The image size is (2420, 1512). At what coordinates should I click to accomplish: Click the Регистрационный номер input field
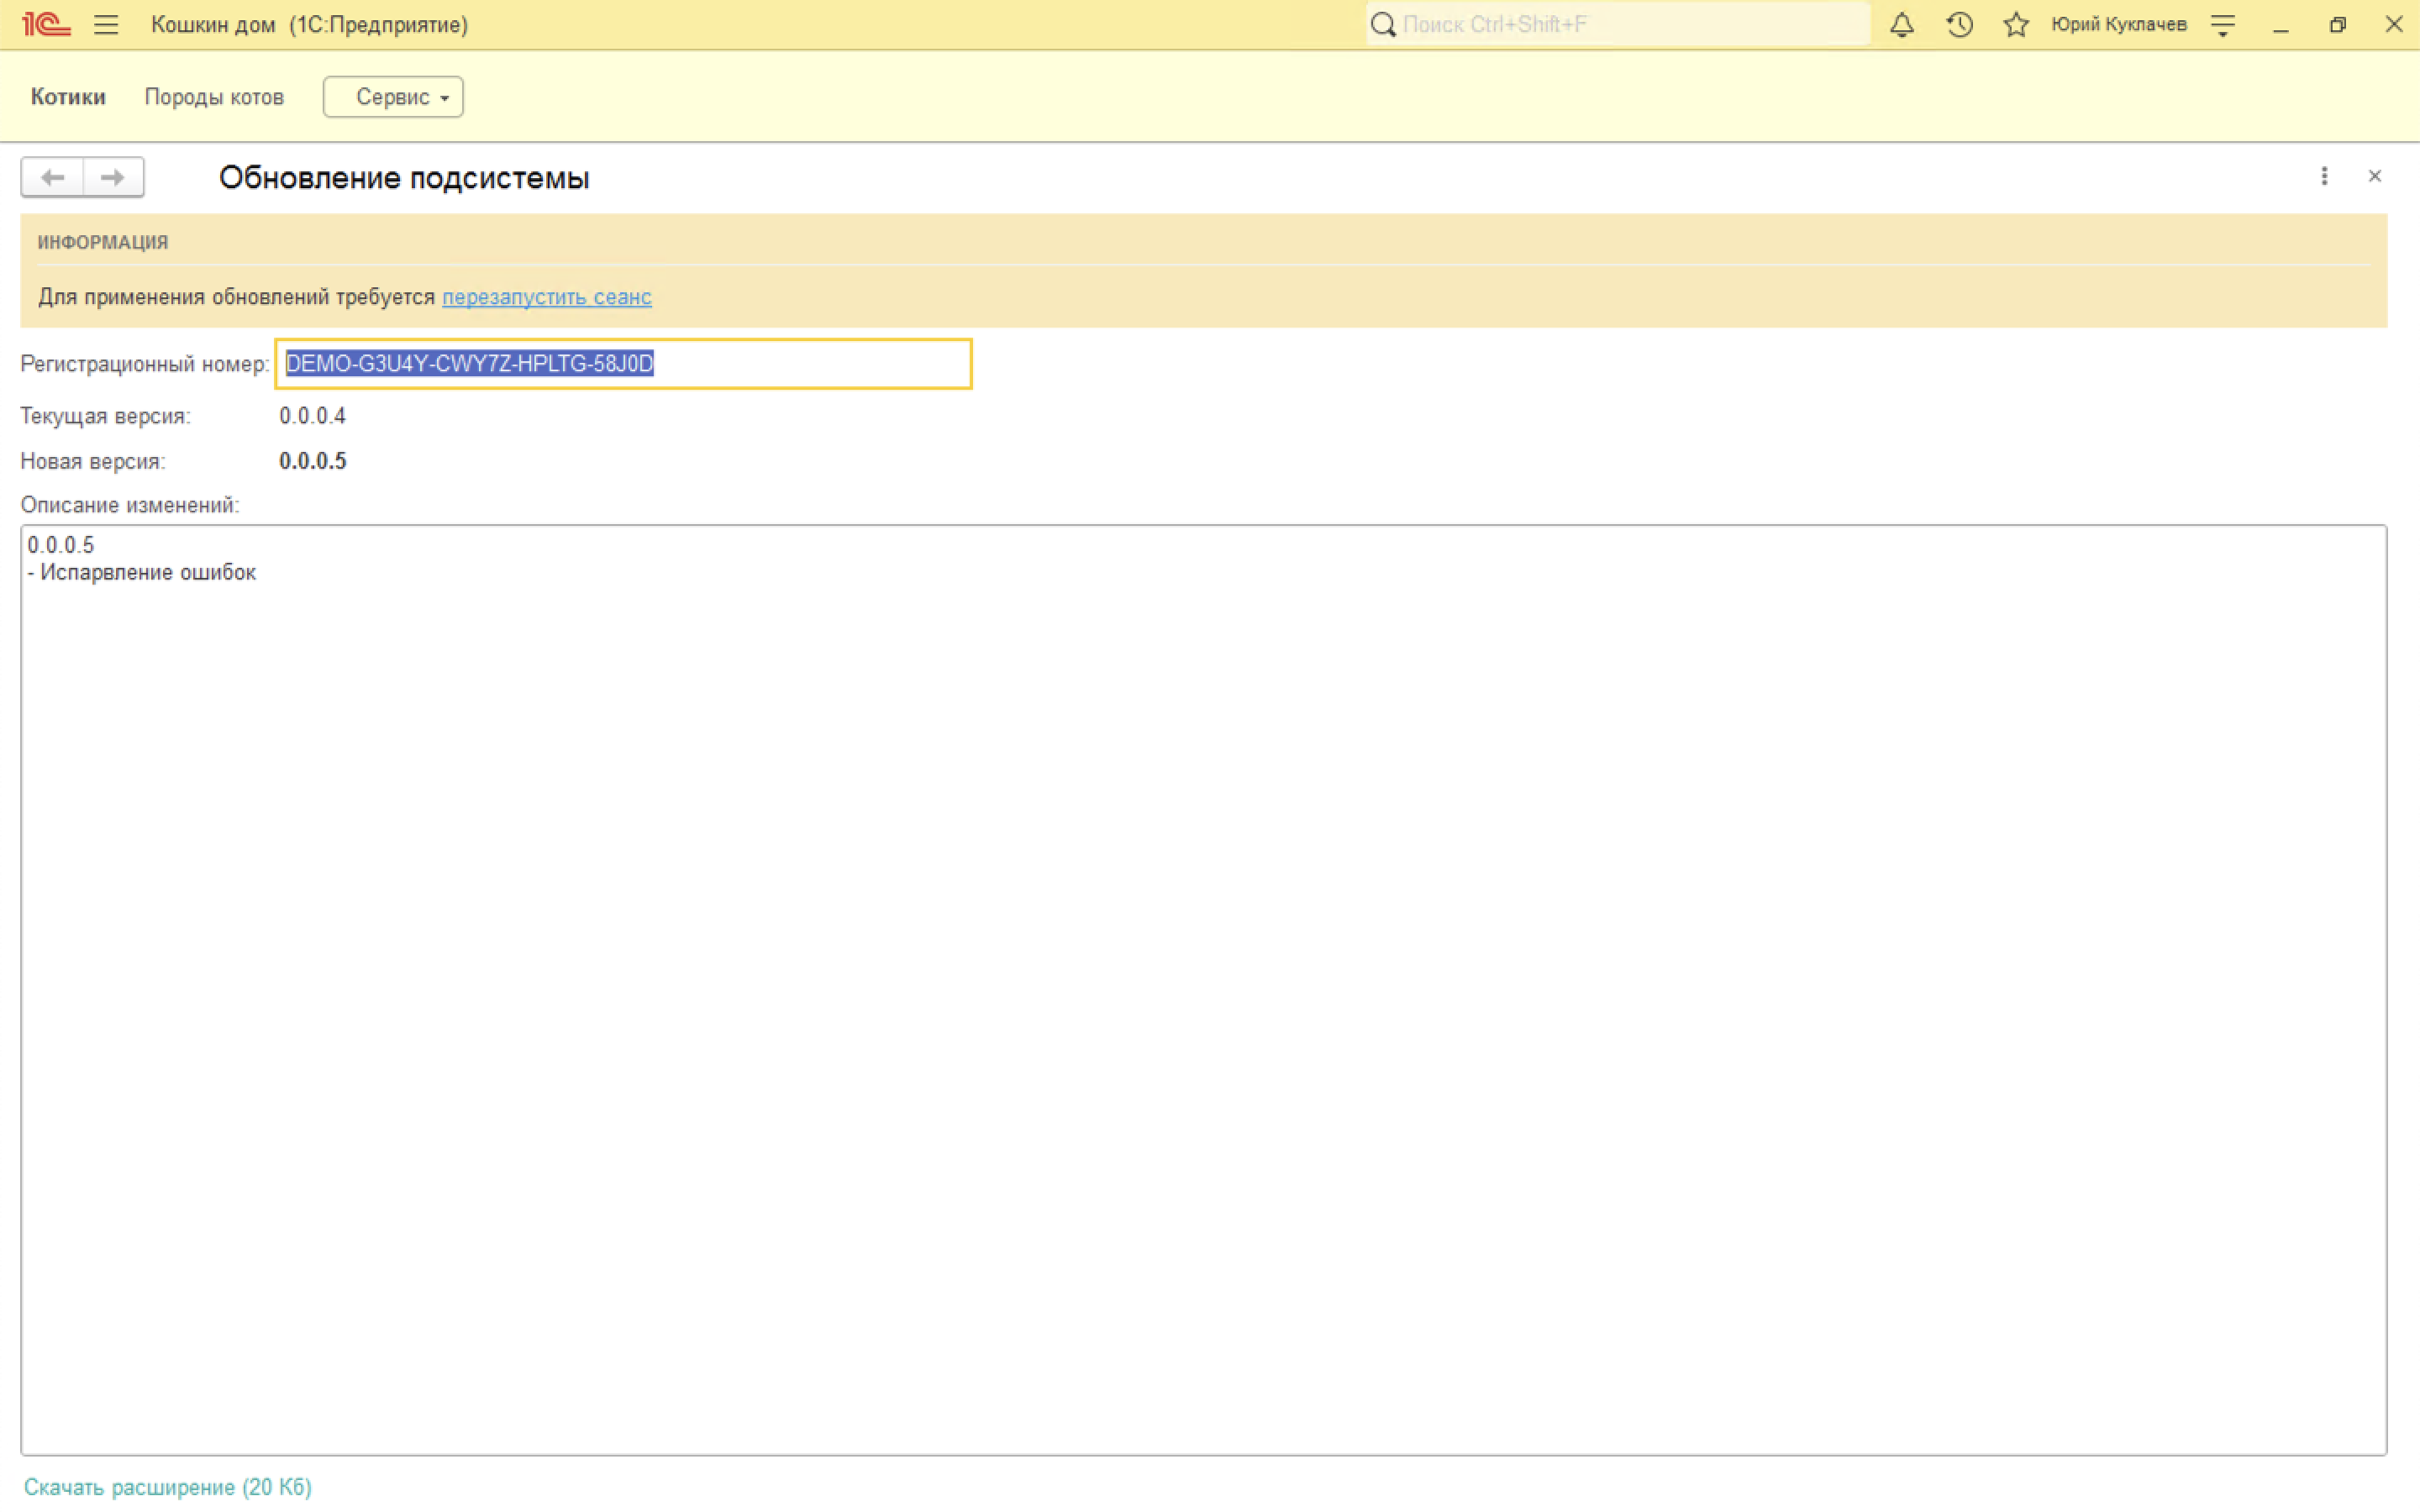623,363
